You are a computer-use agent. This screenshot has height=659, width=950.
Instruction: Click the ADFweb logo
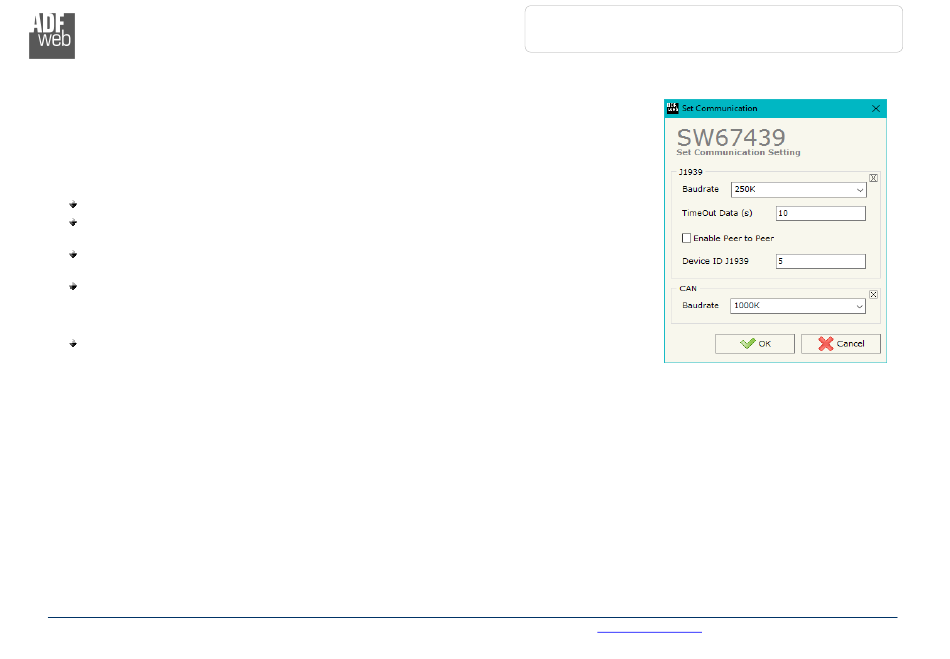52,36
